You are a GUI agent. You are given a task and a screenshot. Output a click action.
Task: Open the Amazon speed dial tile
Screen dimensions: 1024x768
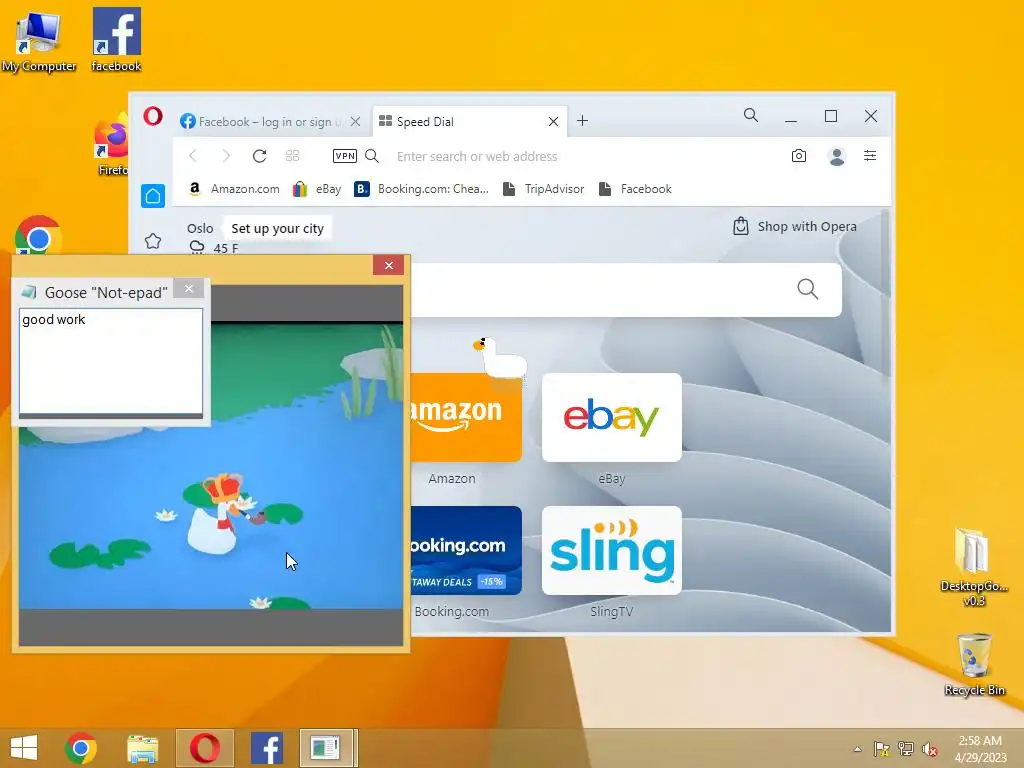[x=466, y=417]
